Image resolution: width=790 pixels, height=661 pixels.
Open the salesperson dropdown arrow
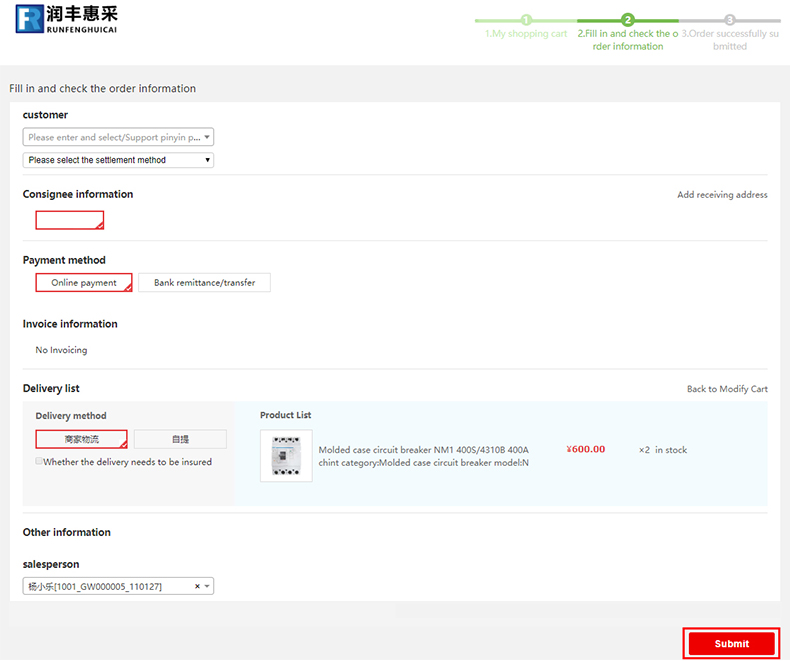coord(207,587)
